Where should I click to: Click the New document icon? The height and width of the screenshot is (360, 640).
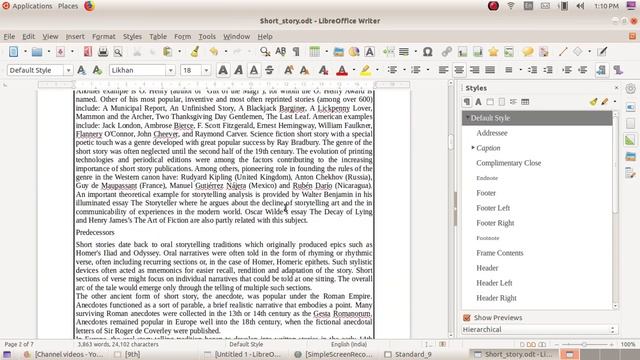pos(13,52)
